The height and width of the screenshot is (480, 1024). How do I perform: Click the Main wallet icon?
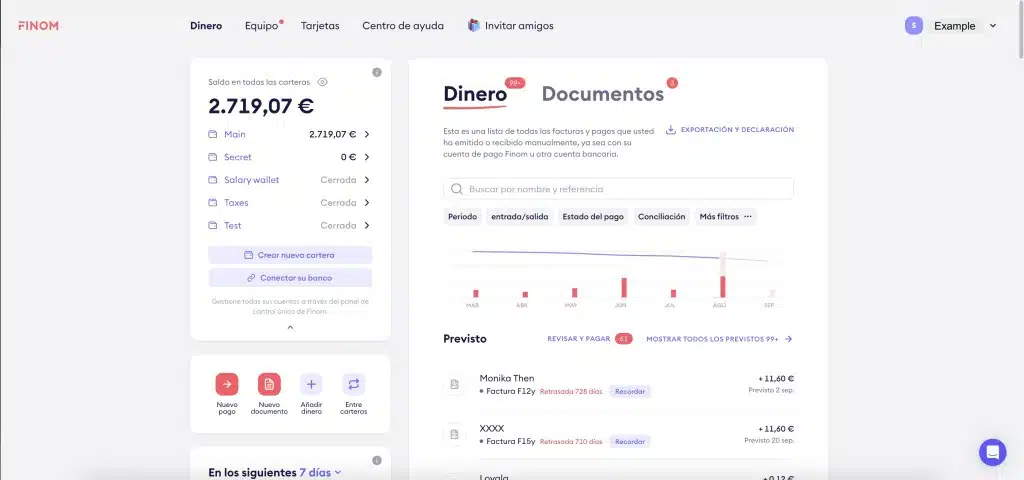point(212,135)
